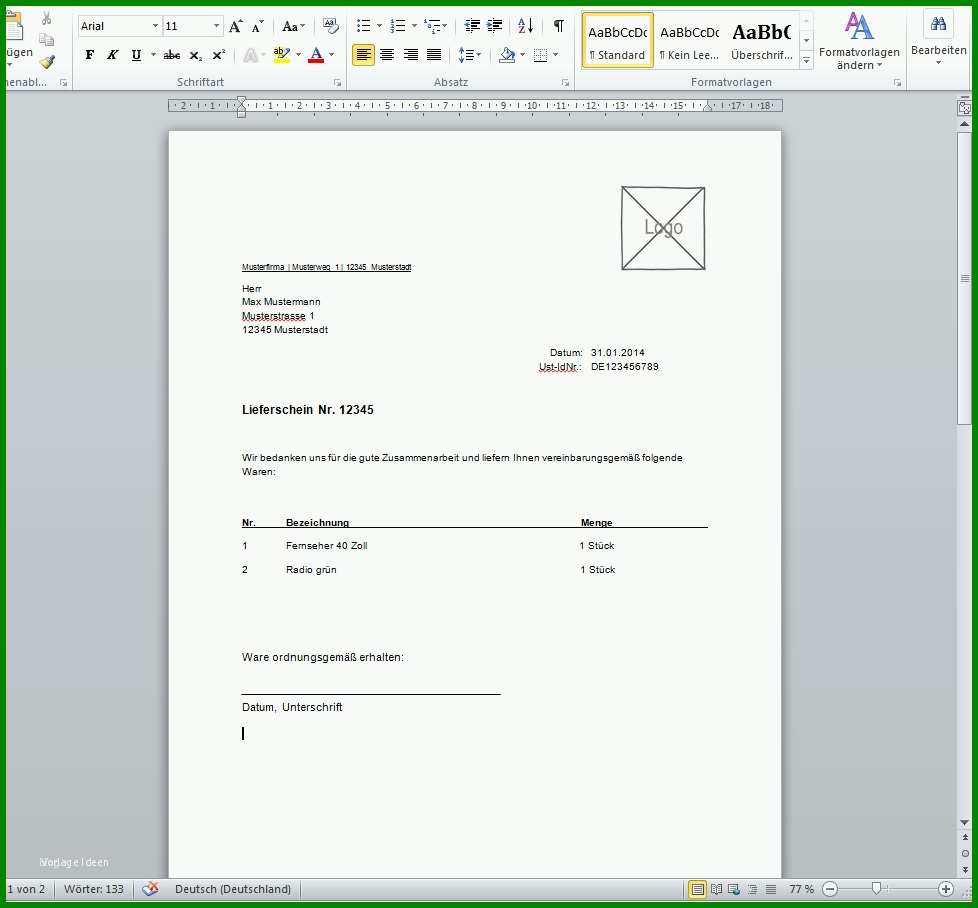The width and height of the screenshot is (978, 908).
Task: Apply justified text alignment
Action: pos(434,55)
